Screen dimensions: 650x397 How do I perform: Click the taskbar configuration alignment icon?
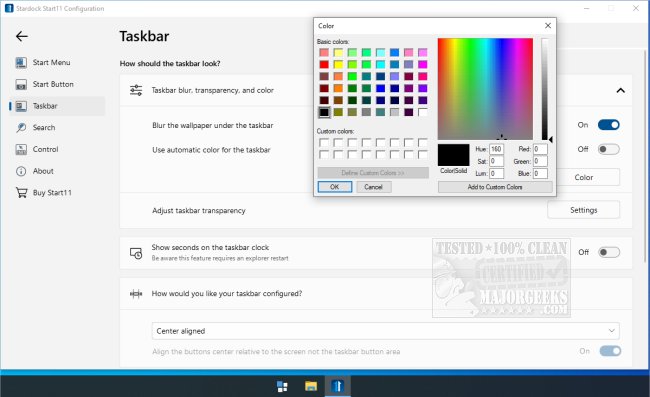[136, 294]
